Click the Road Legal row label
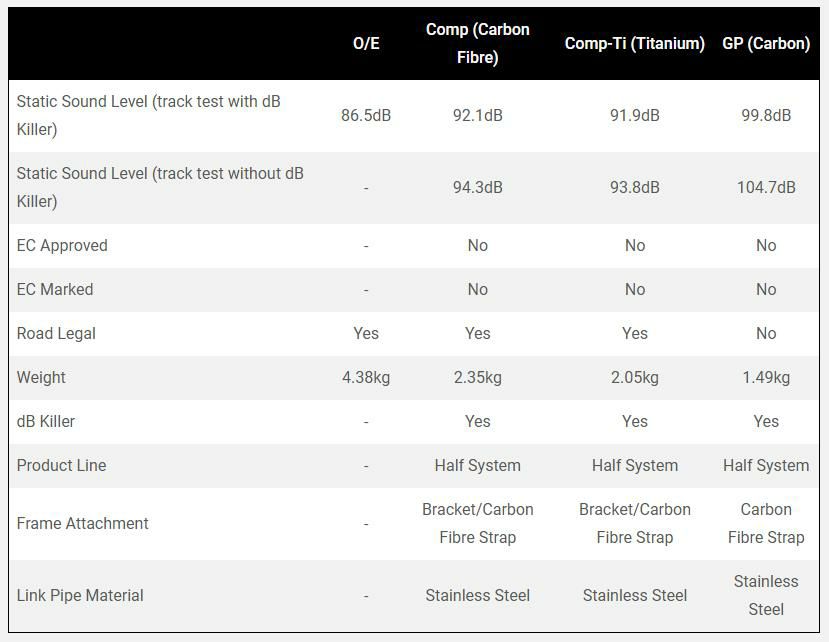Screen dimensions: 829x642 point(56,334)
